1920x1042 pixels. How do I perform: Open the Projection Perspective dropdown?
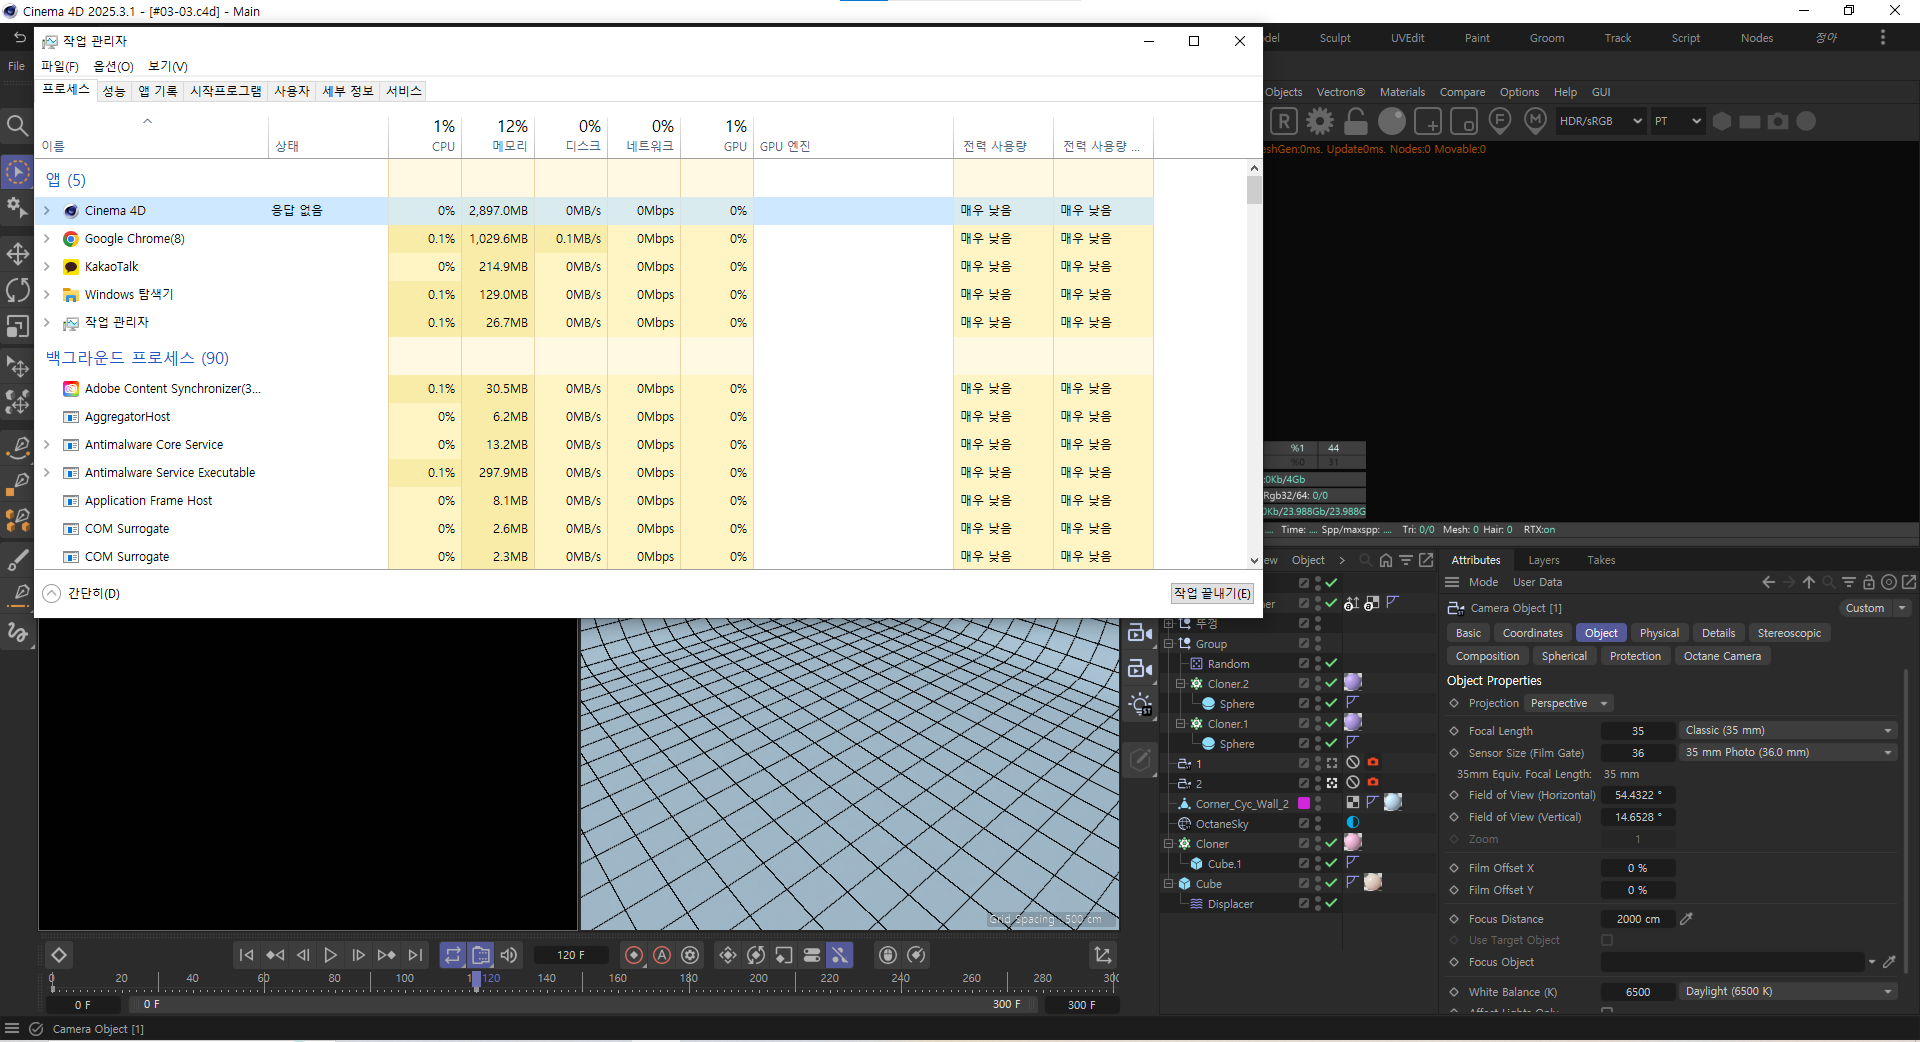tap(1568, 703)
